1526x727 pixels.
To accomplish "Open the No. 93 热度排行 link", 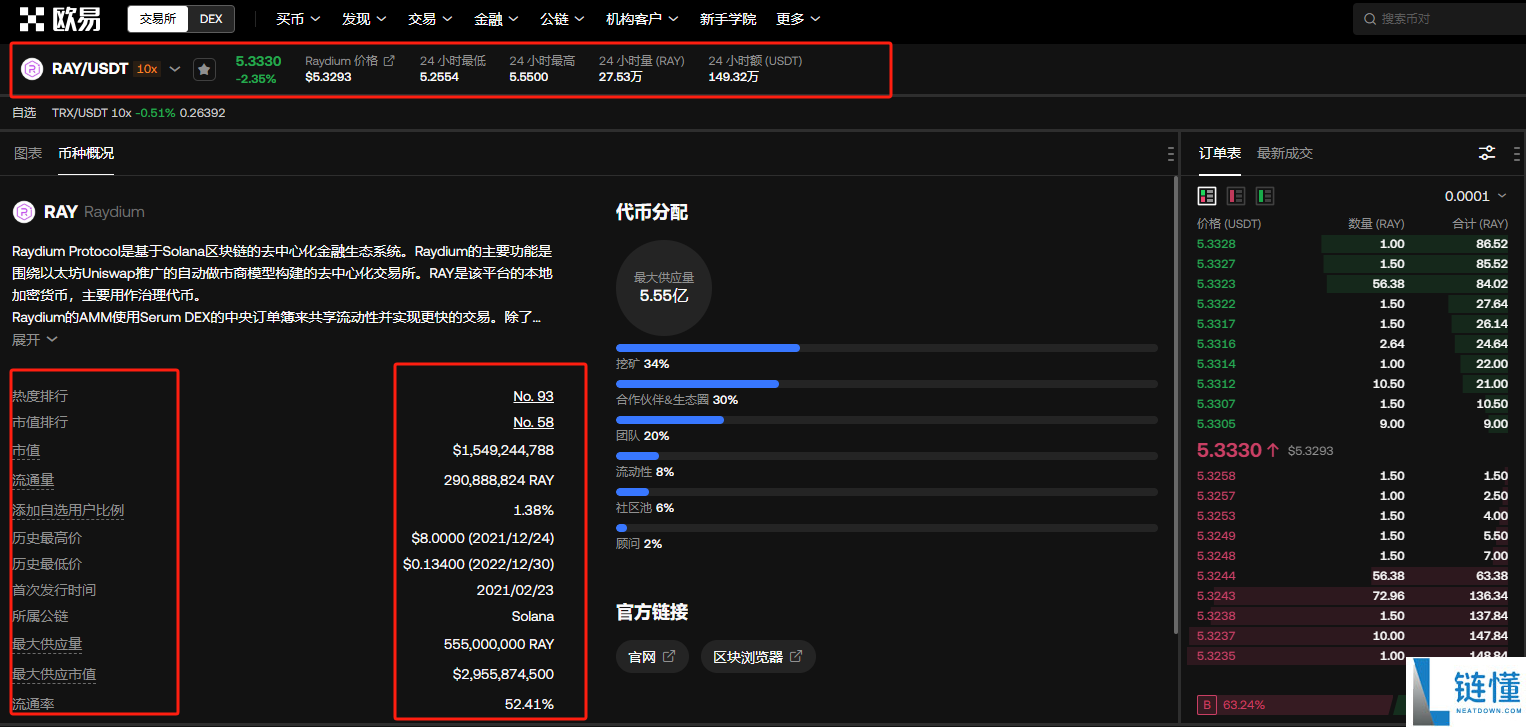I will [x=533, y=396].
